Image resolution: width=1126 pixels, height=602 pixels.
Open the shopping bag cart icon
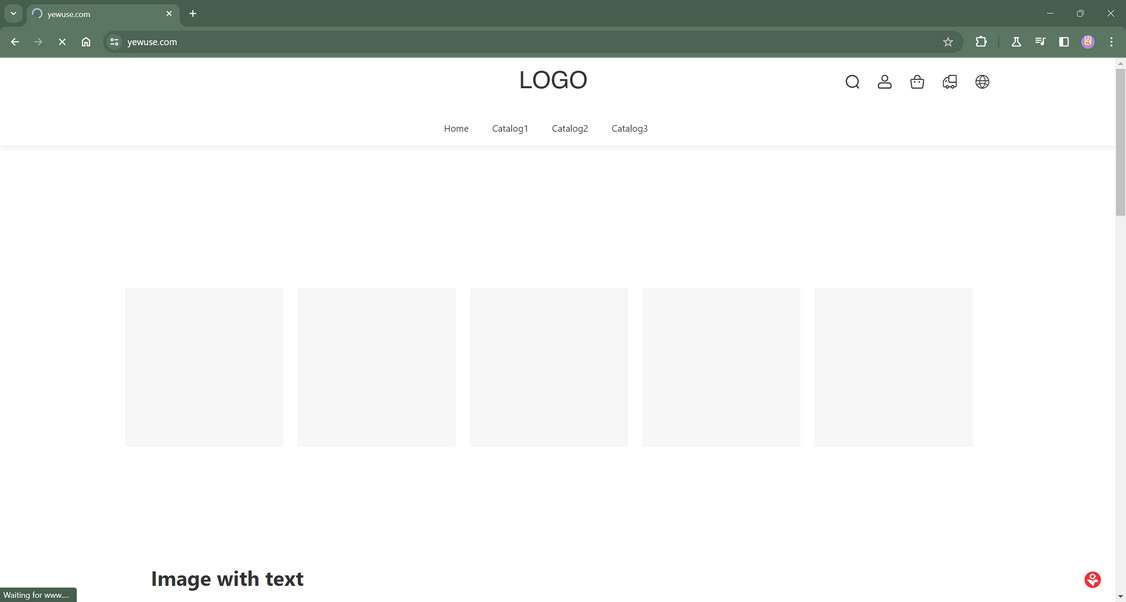point(917,82)
